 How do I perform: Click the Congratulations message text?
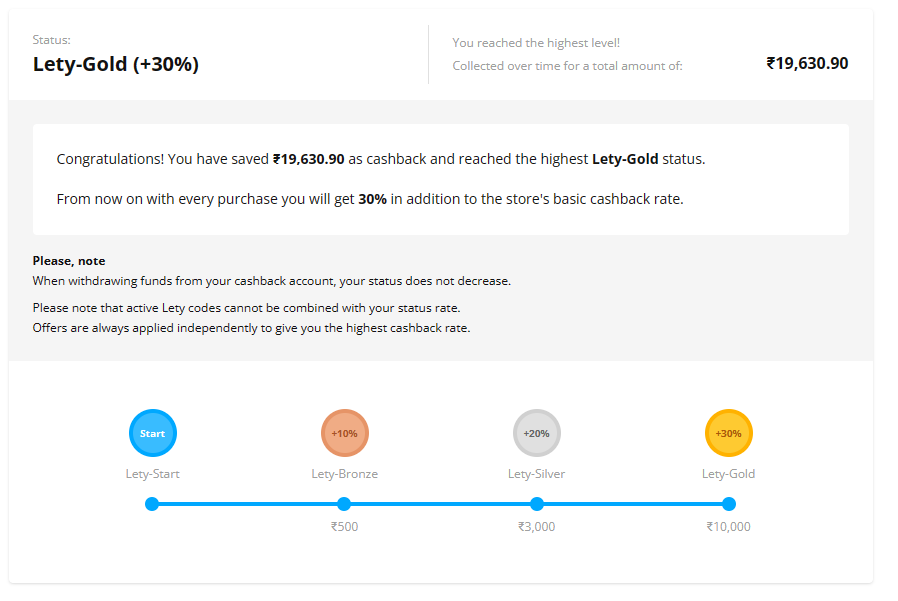(381, 159)
